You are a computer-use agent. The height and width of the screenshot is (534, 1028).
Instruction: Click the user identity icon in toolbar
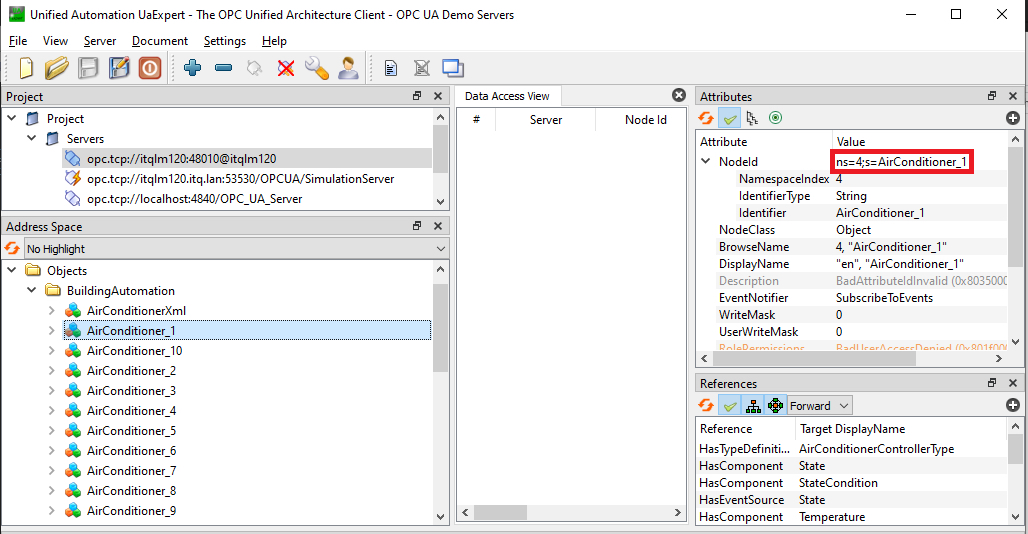coord(348,68)
